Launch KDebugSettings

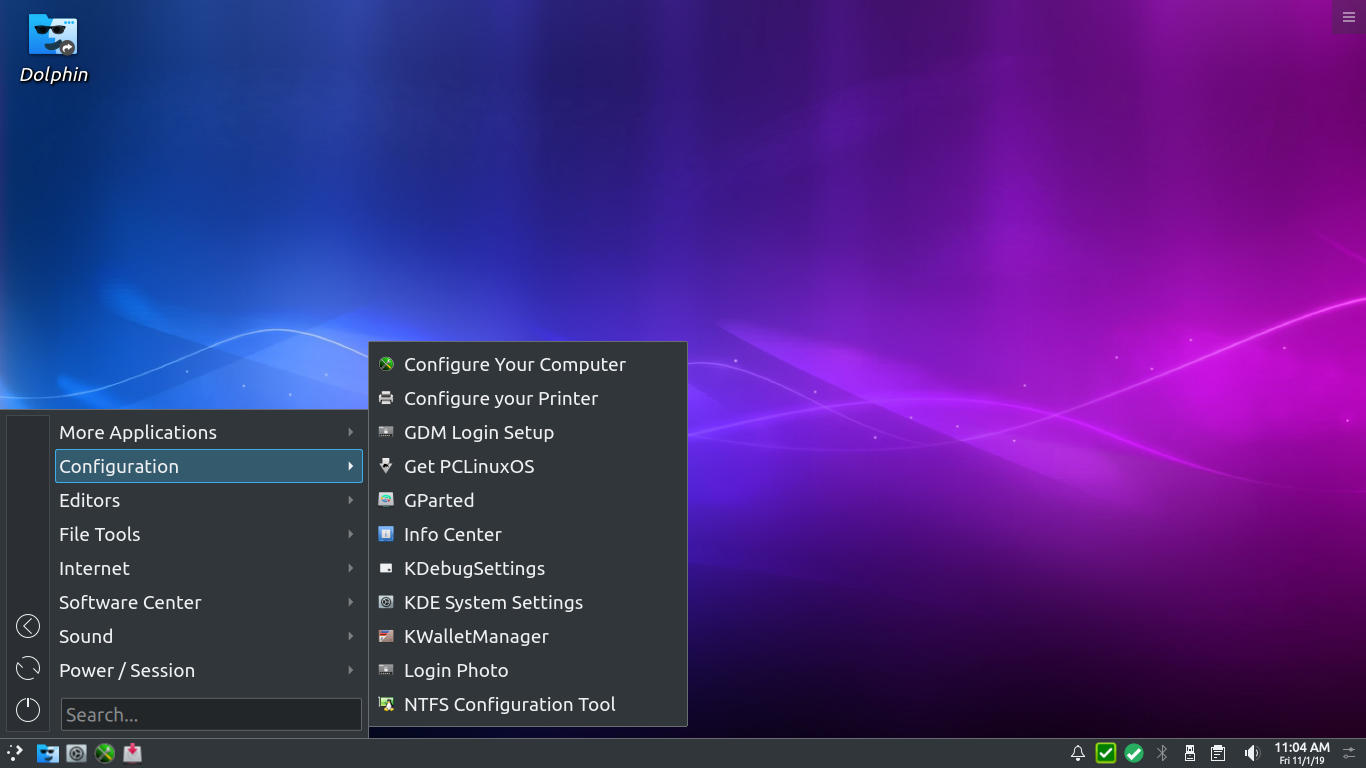pyautogui.click(x=528, y=568)
